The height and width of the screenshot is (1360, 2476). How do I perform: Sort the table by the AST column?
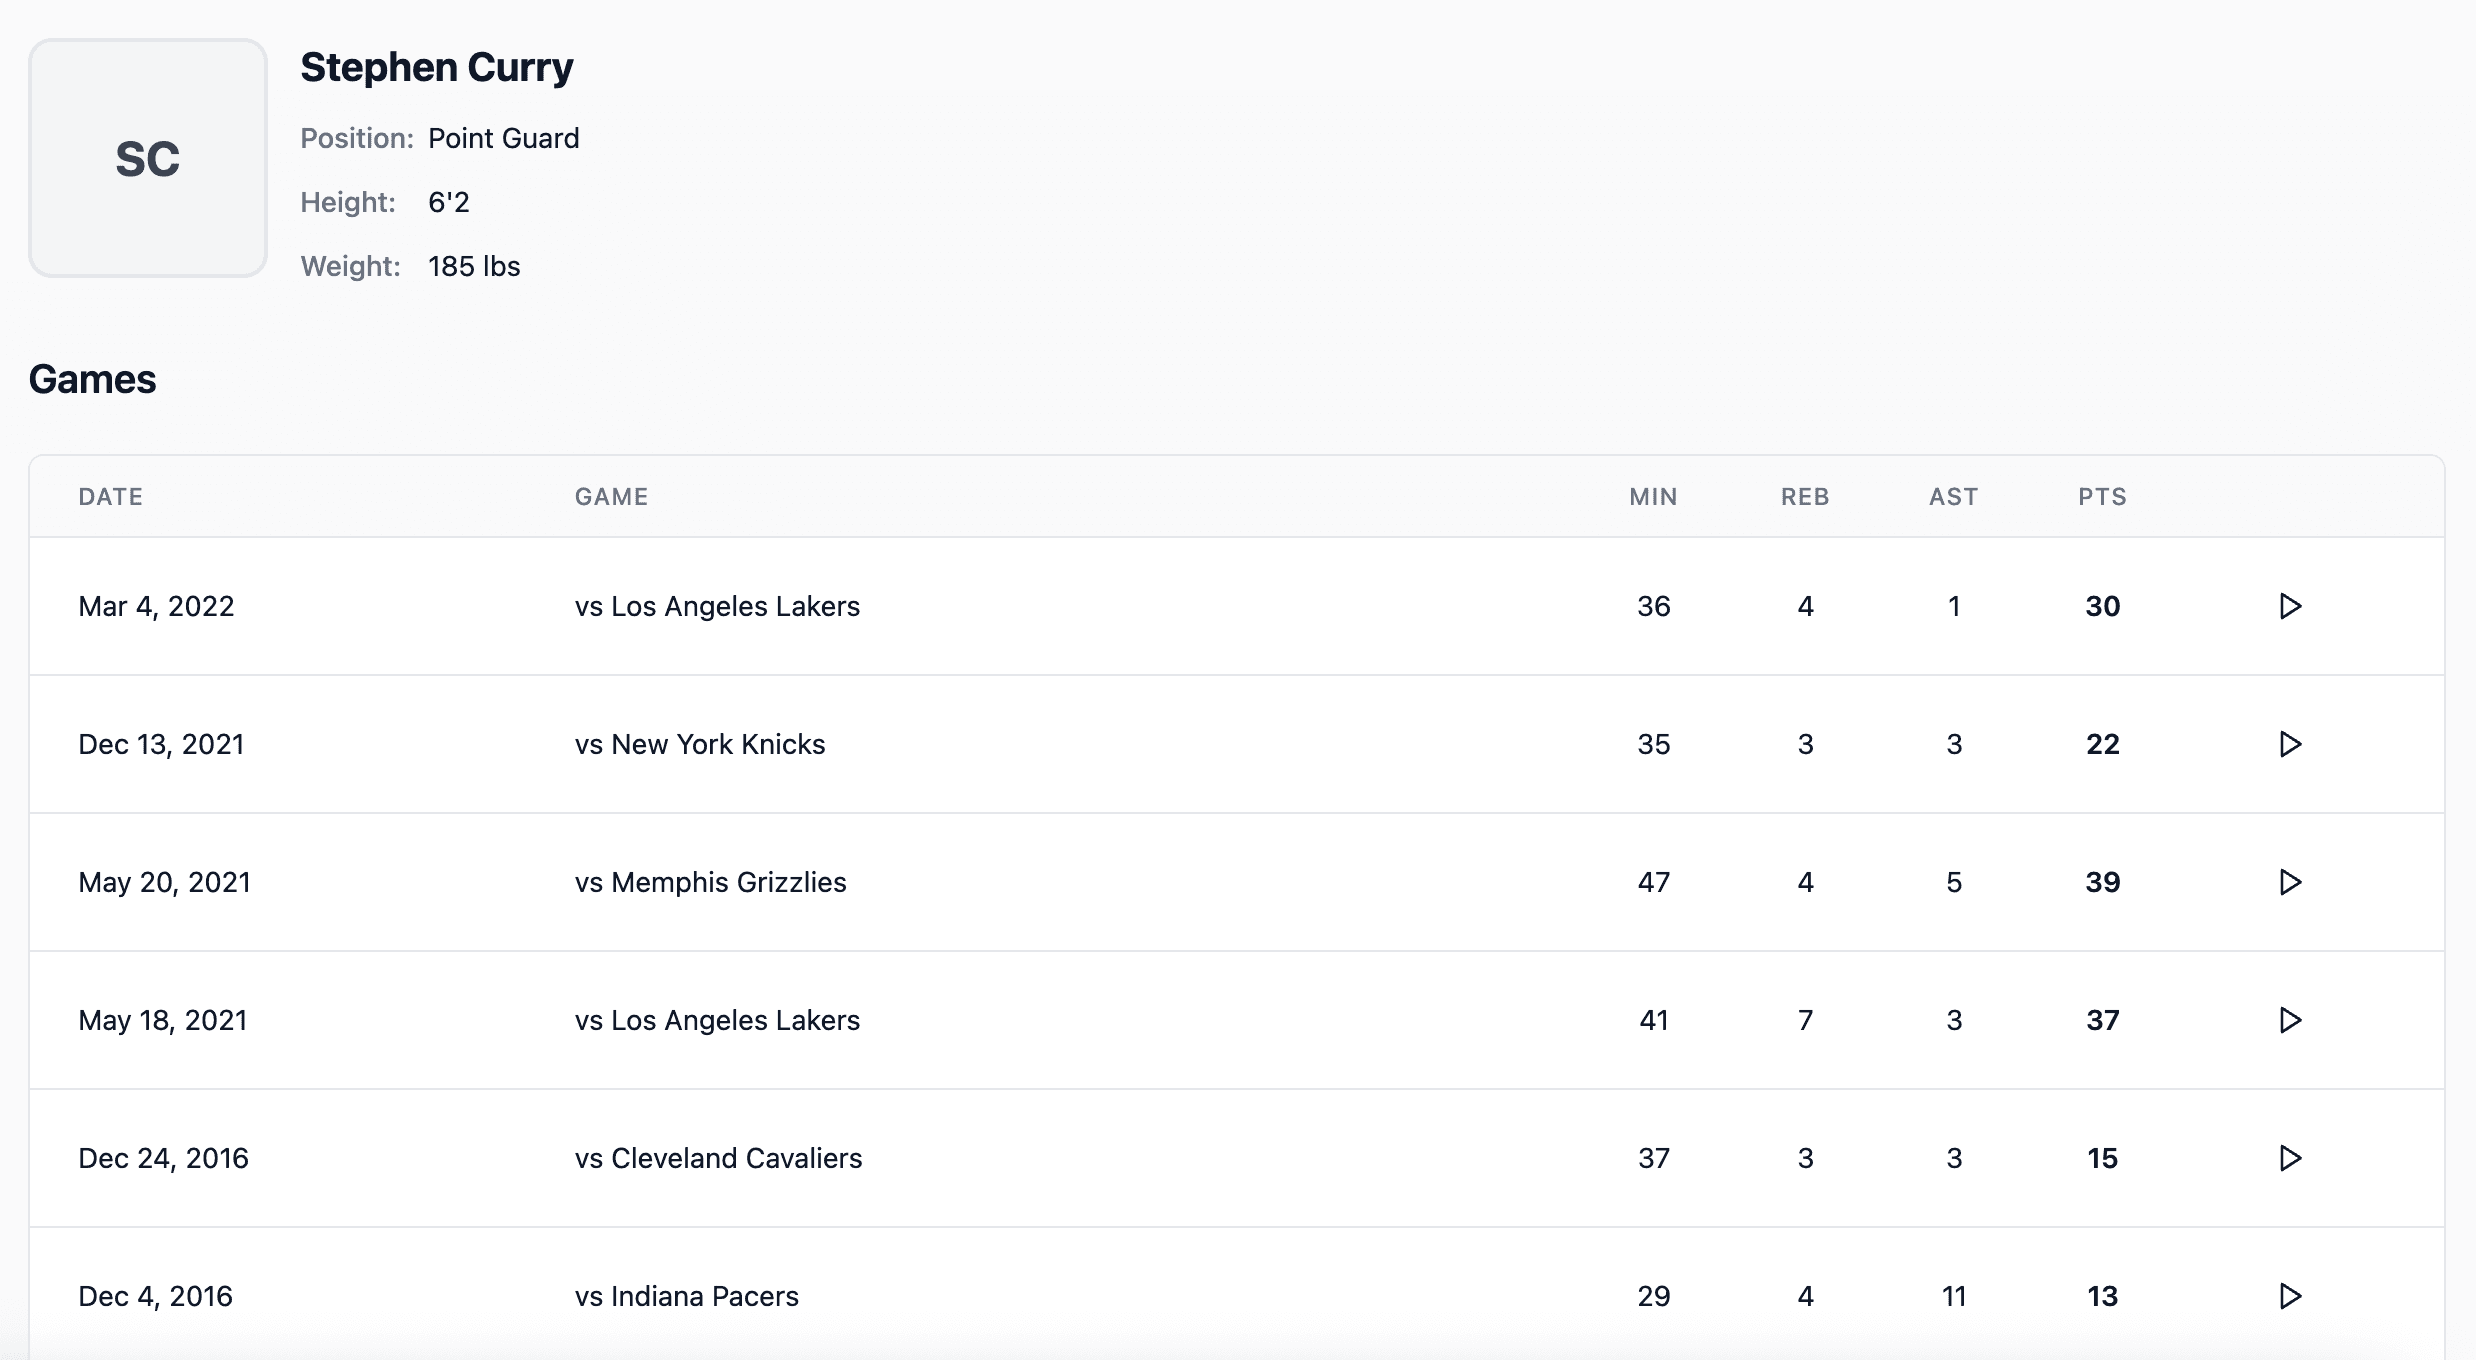pyautogui.click(x=1953, y=496)
